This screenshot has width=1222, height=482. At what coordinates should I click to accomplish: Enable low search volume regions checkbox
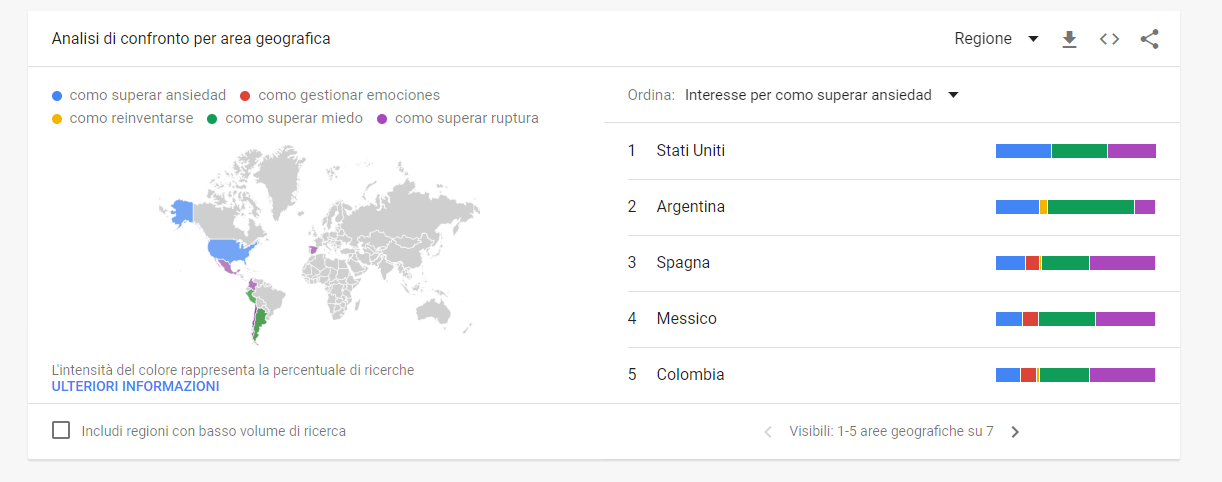coord(61,430)
